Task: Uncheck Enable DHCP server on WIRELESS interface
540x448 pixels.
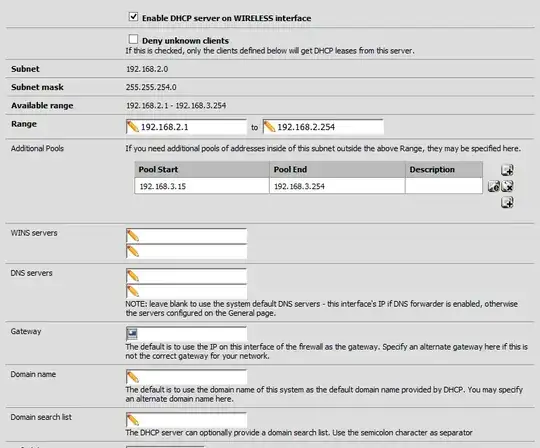Action: point(133,17)
